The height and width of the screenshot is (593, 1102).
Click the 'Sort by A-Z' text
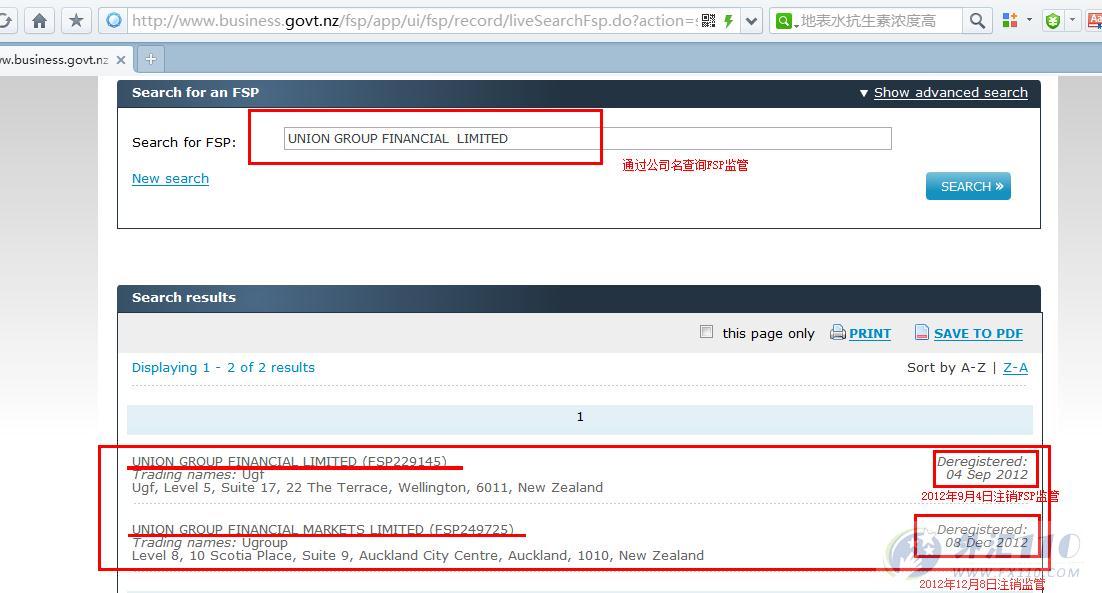click(x=946, y=367)
